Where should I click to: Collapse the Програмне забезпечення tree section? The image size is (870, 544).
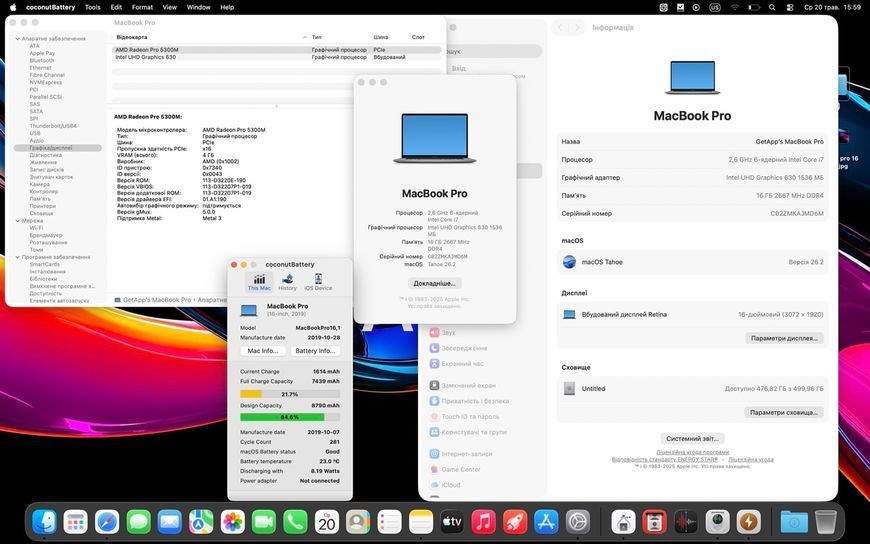[x=18, y=258]
